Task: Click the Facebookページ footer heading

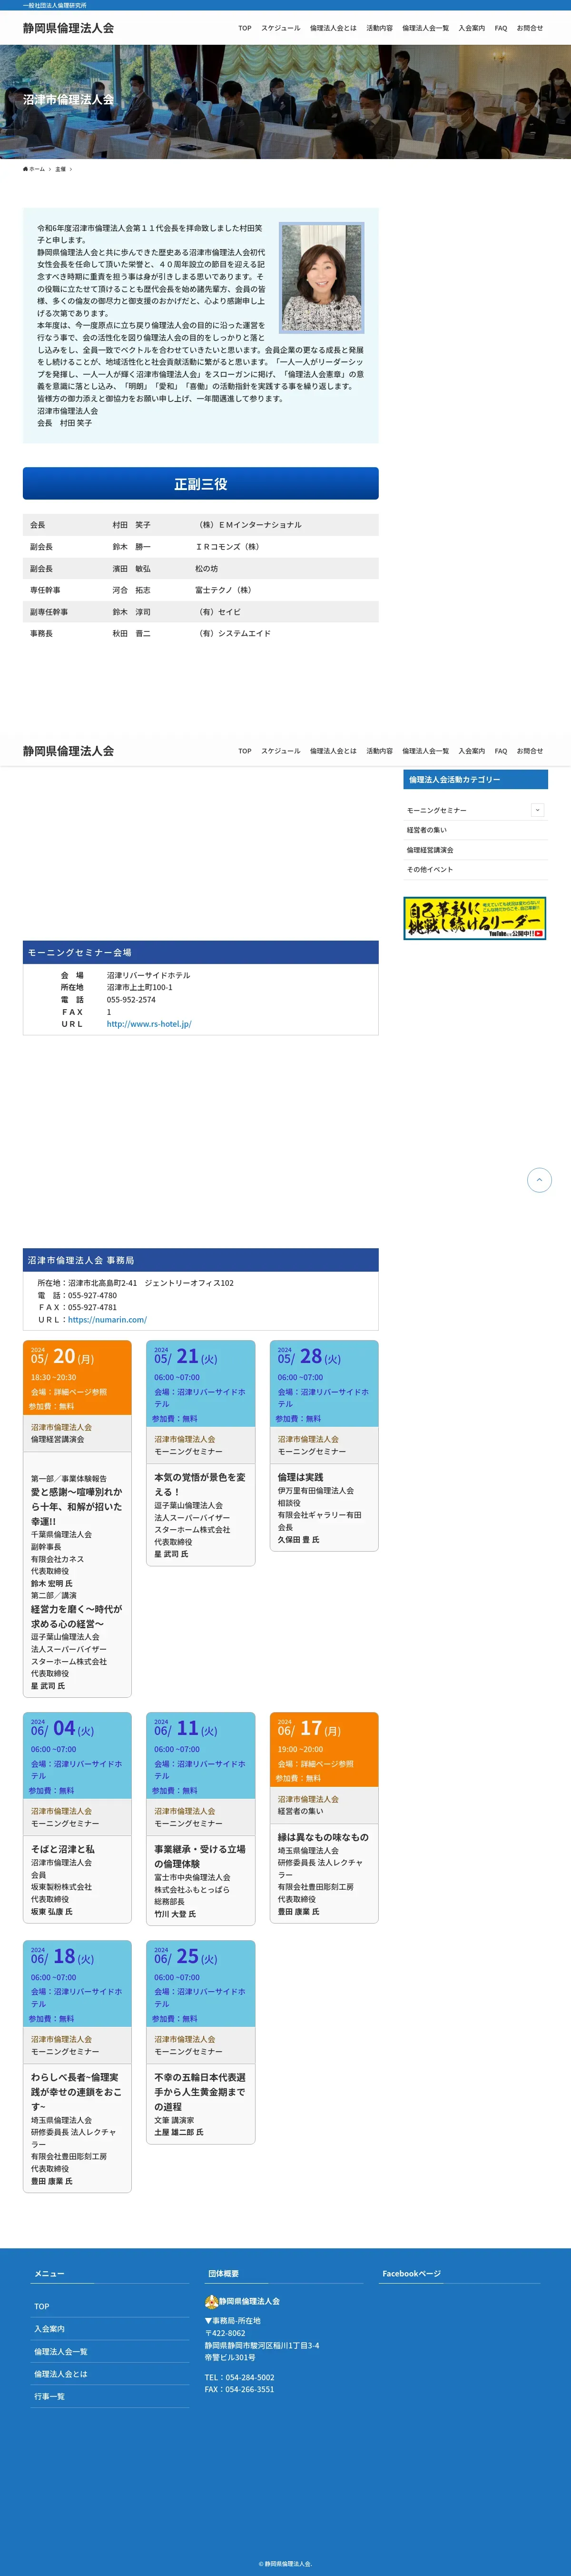Action: coord(411,2274)
